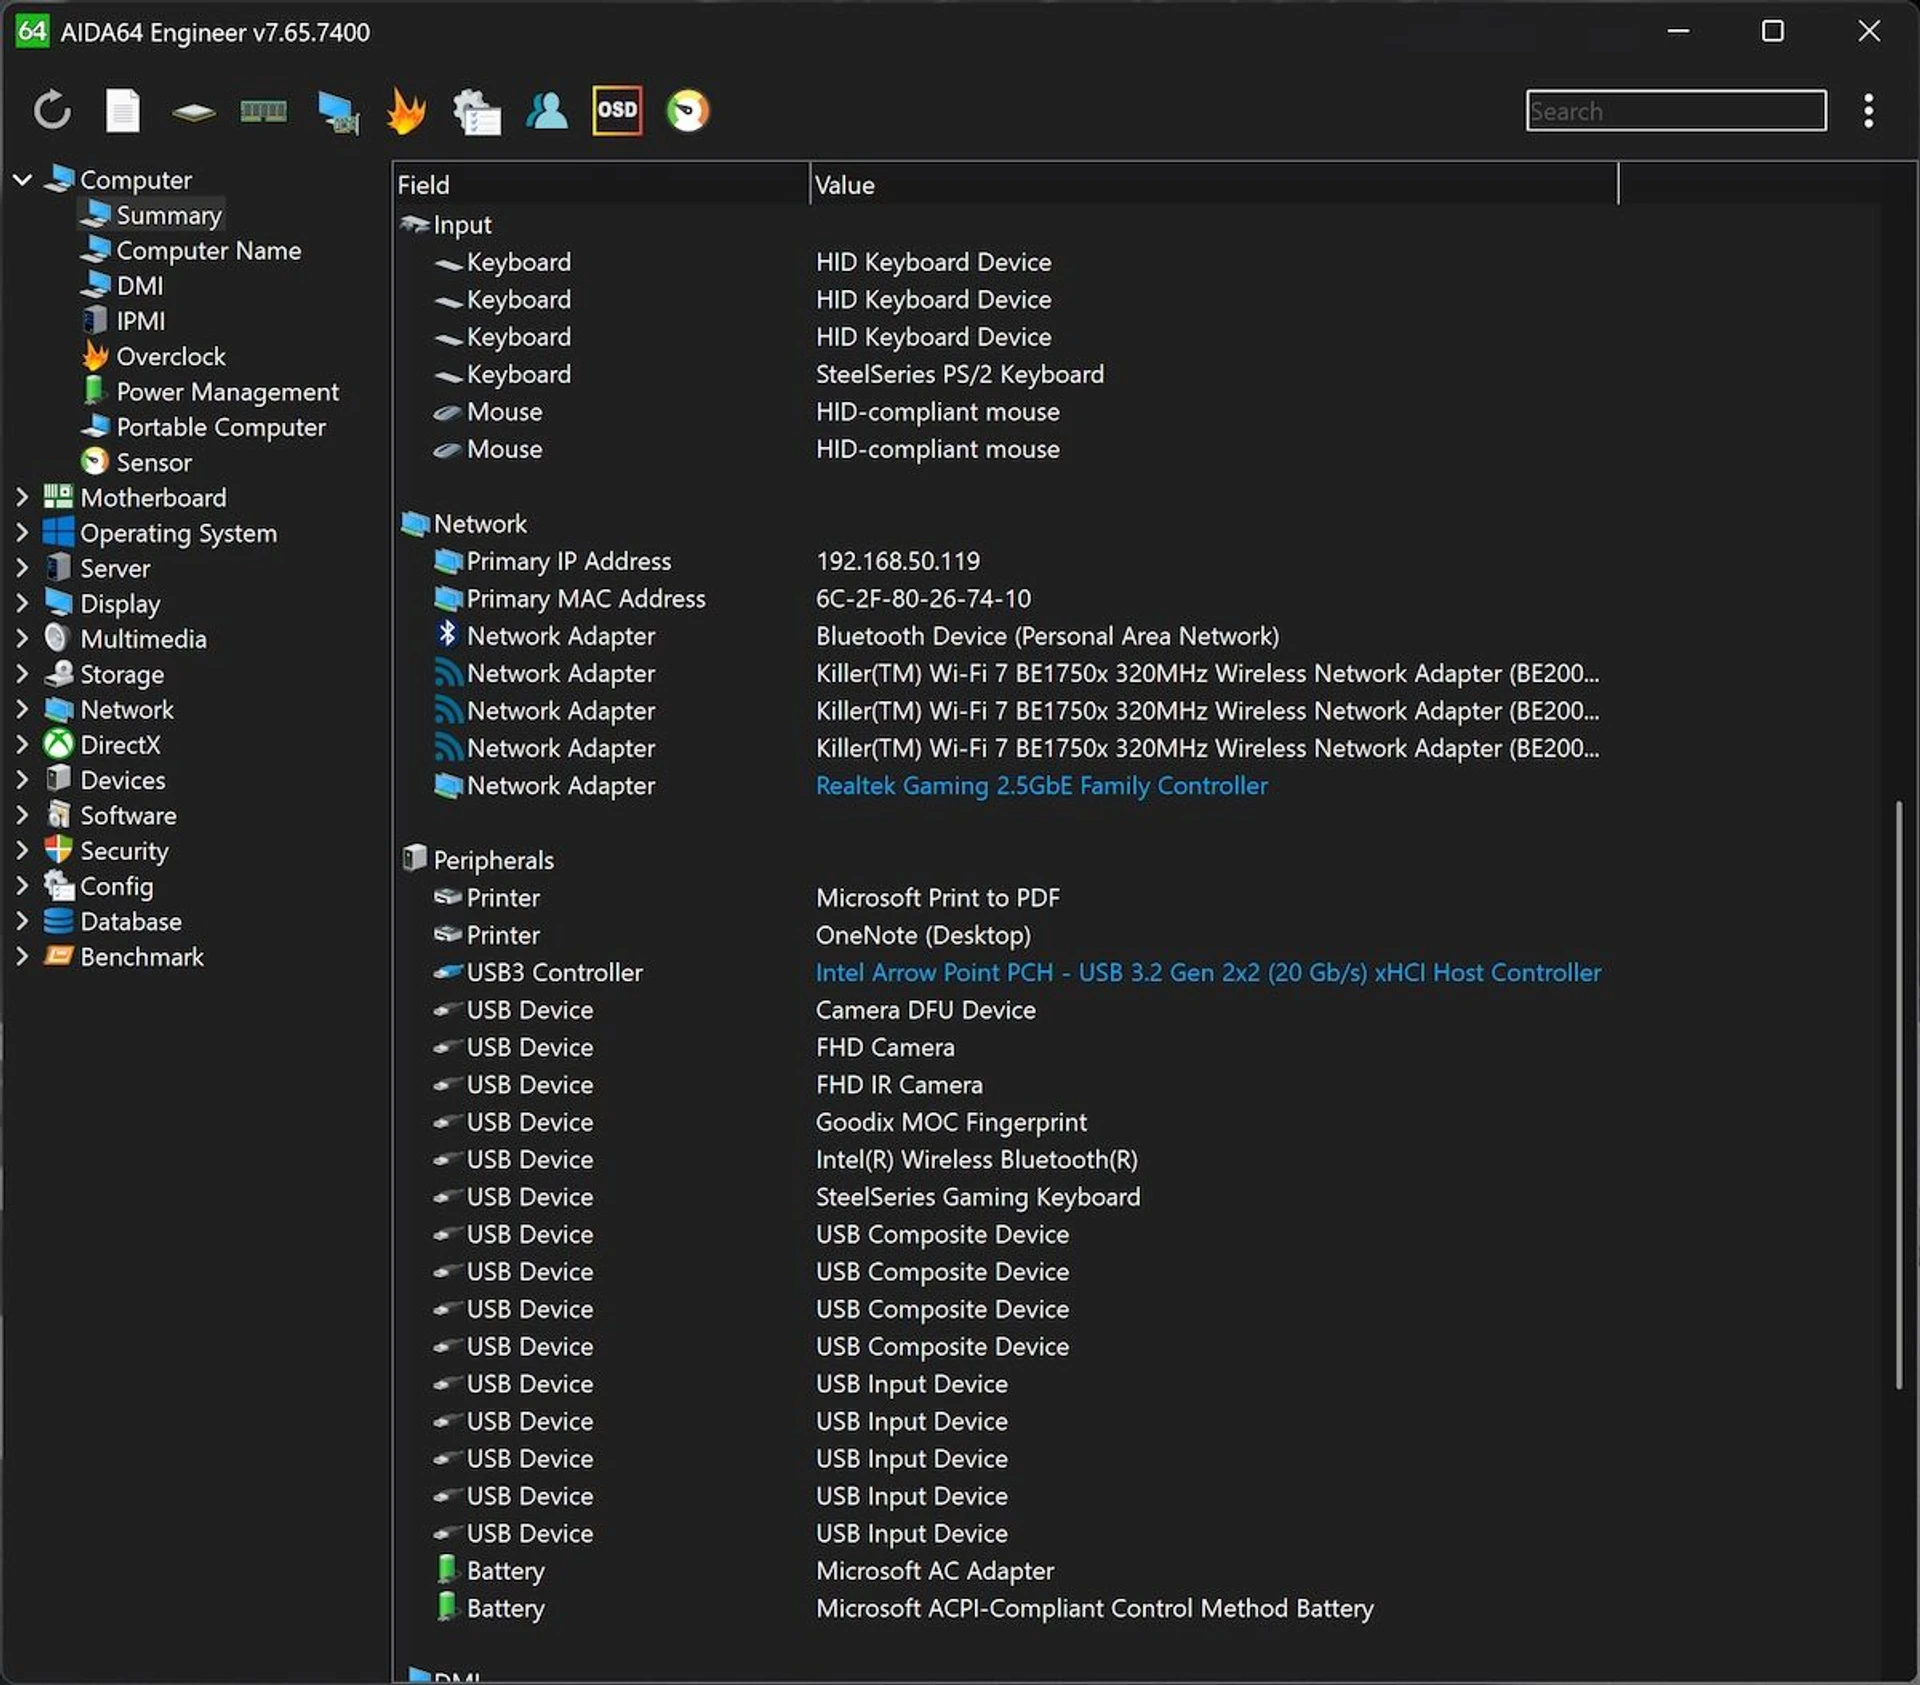Expand the Multimedia tree node
Viewport: 1920px width, 1685px height.
tap(22, 638)
